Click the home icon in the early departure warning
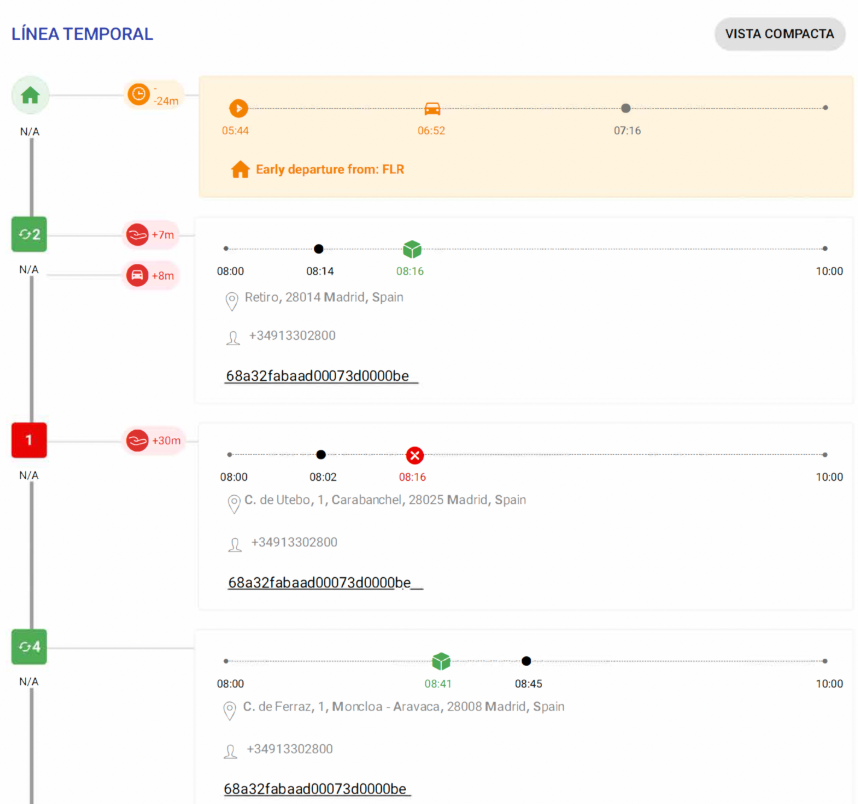Image resolution: width=858 pixels, height=804 pixels. [240, 169]
